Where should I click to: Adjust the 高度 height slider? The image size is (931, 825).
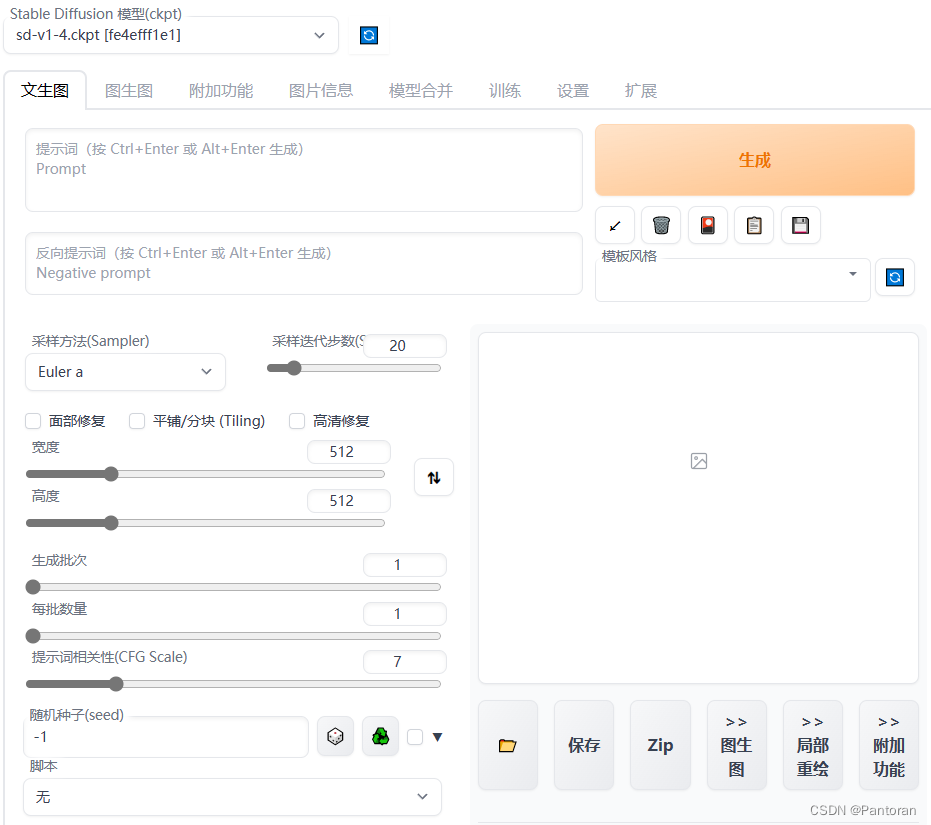point(205,523)
